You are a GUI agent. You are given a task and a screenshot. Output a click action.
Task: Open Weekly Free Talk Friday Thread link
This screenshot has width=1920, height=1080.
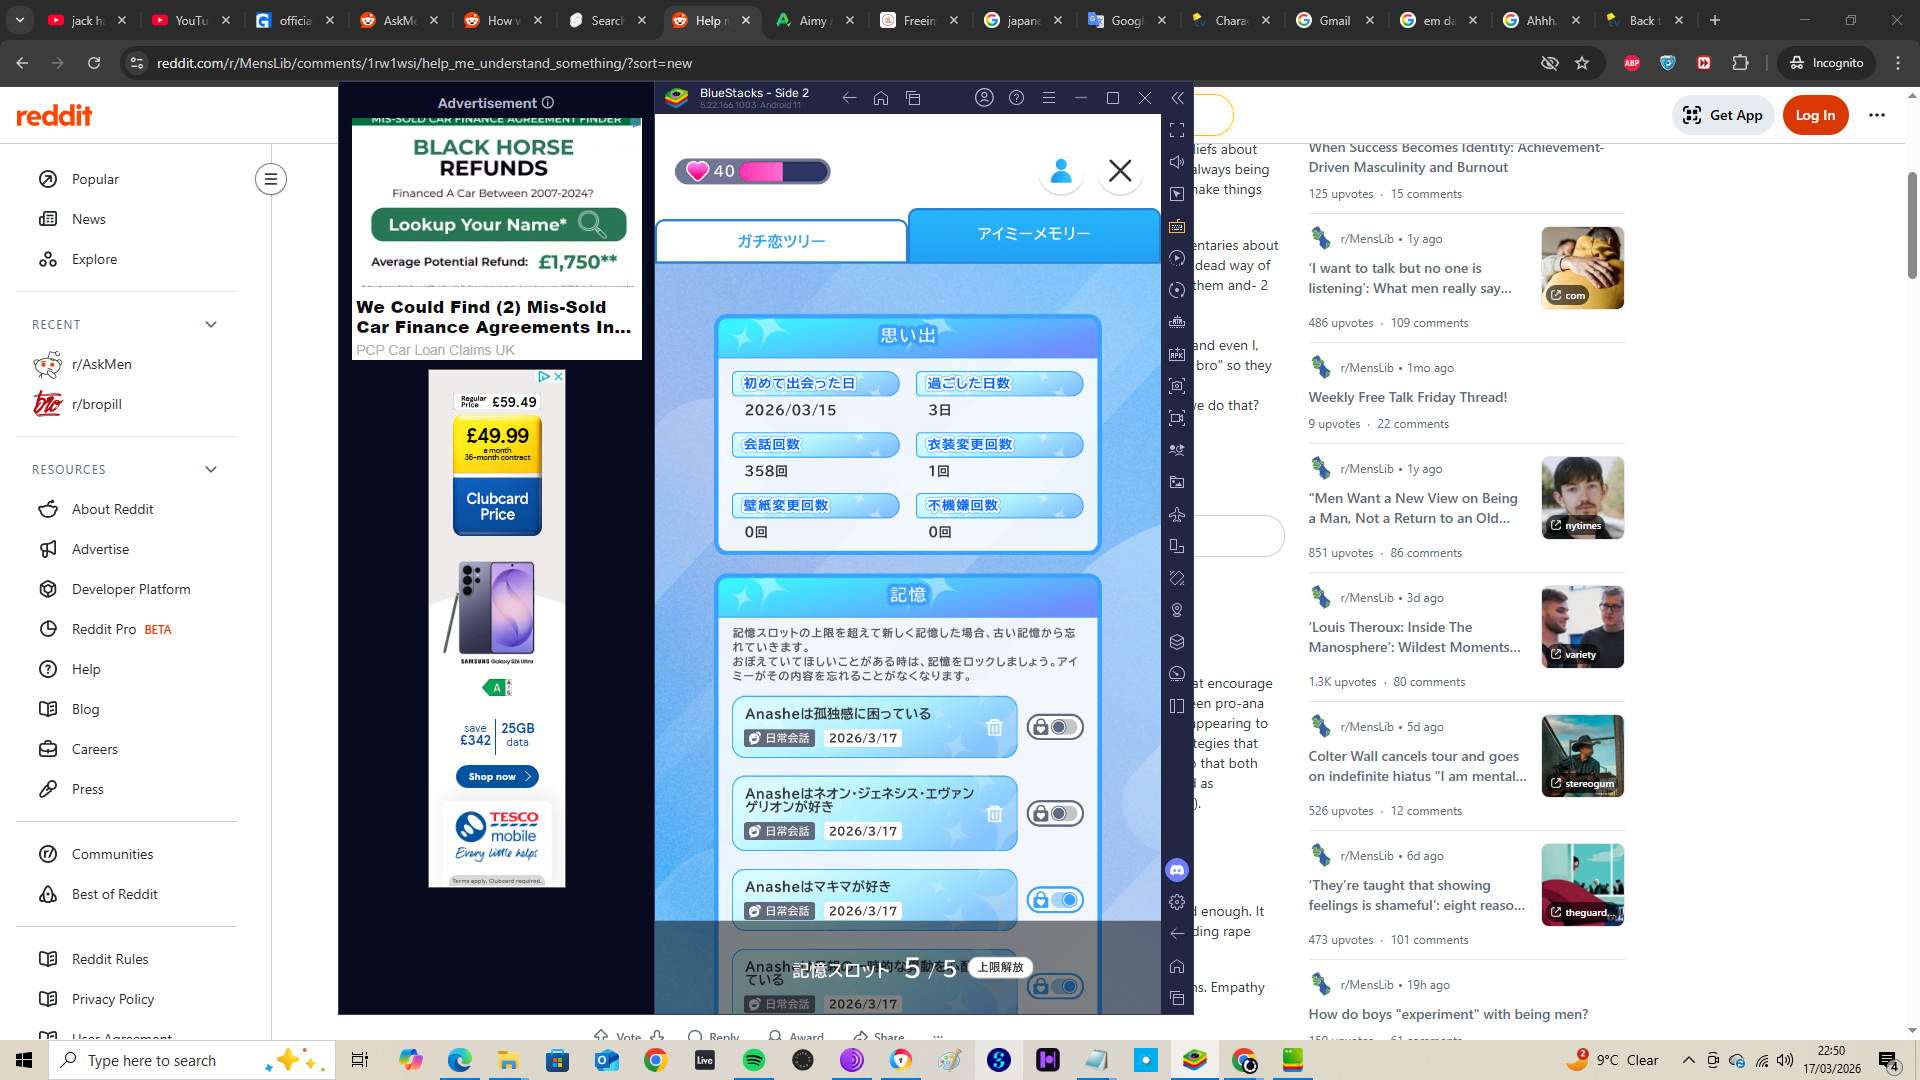pos(1407,397)
